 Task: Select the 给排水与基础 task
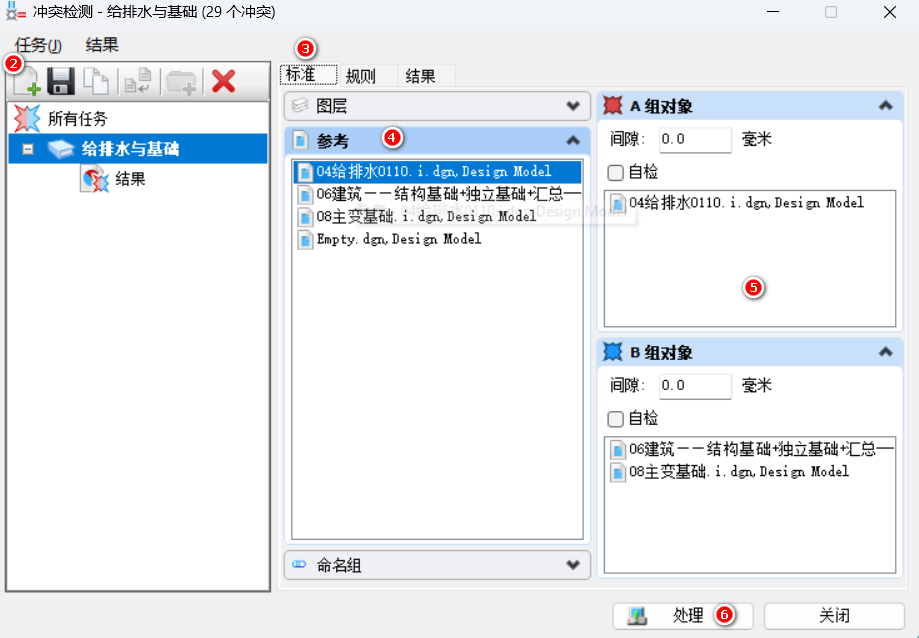coord(138,149)
